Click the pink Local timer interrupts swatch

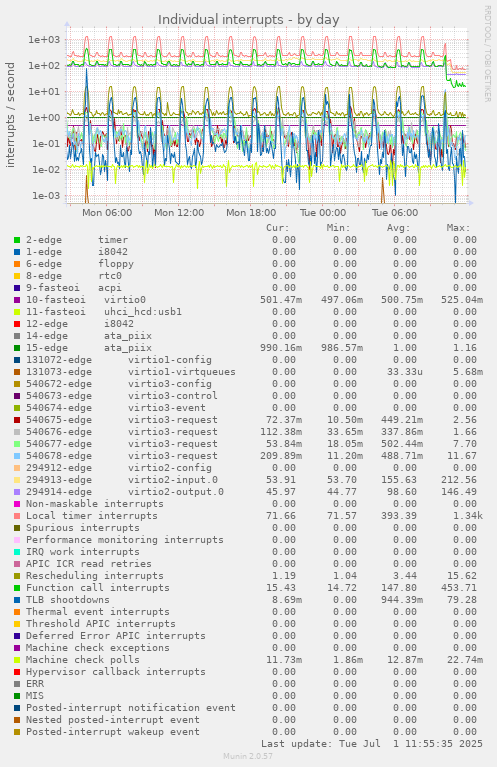pyautogui.click(x=17, y=516)
